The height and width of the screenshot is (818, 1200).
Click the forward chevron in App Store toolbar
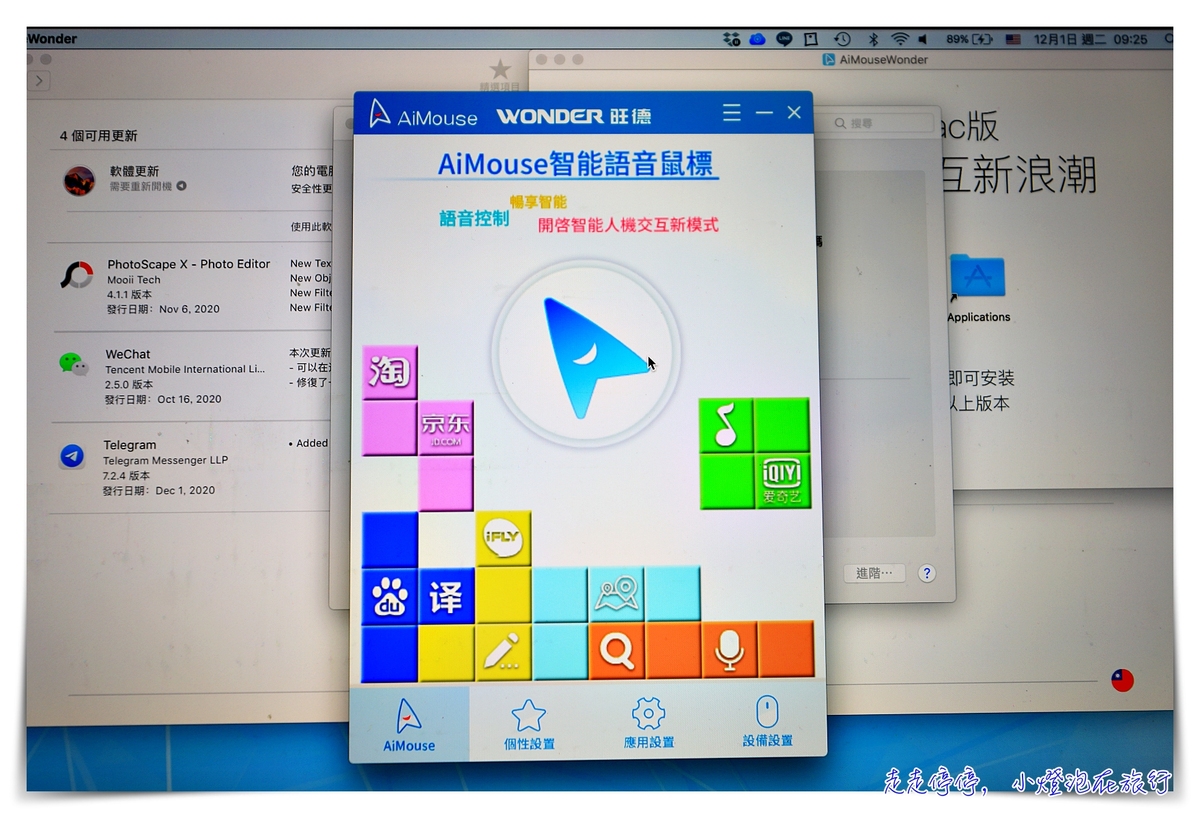pos(39,80)
